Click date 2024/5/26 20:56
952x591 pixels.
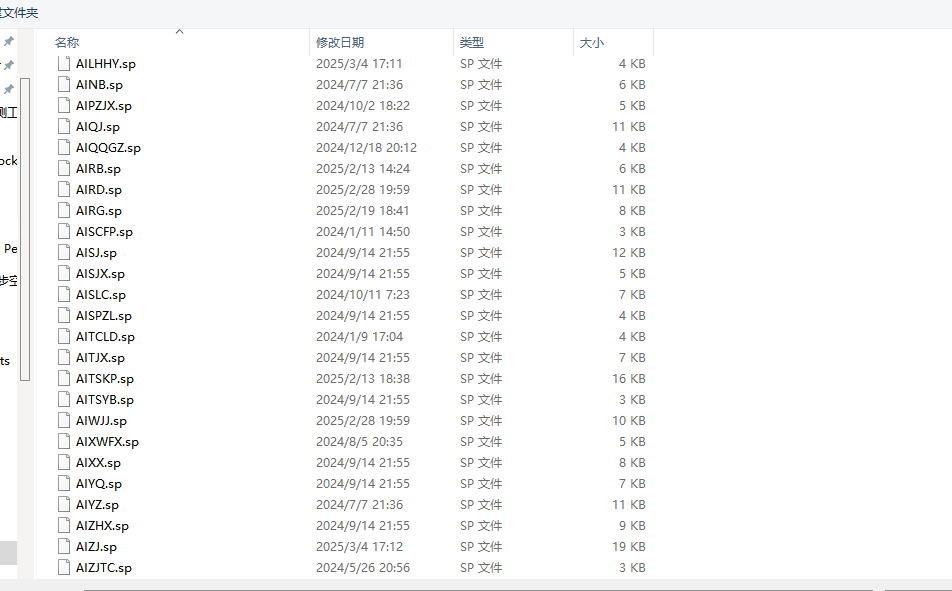[x=362, y=568]
